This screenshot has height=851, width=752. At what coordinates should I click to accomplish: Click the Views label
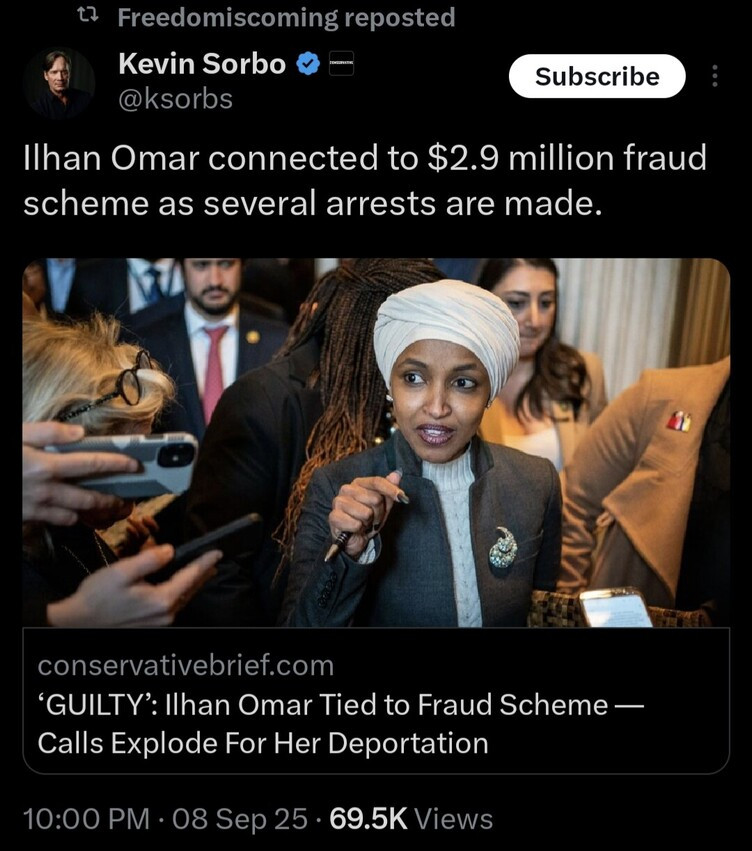454,818
